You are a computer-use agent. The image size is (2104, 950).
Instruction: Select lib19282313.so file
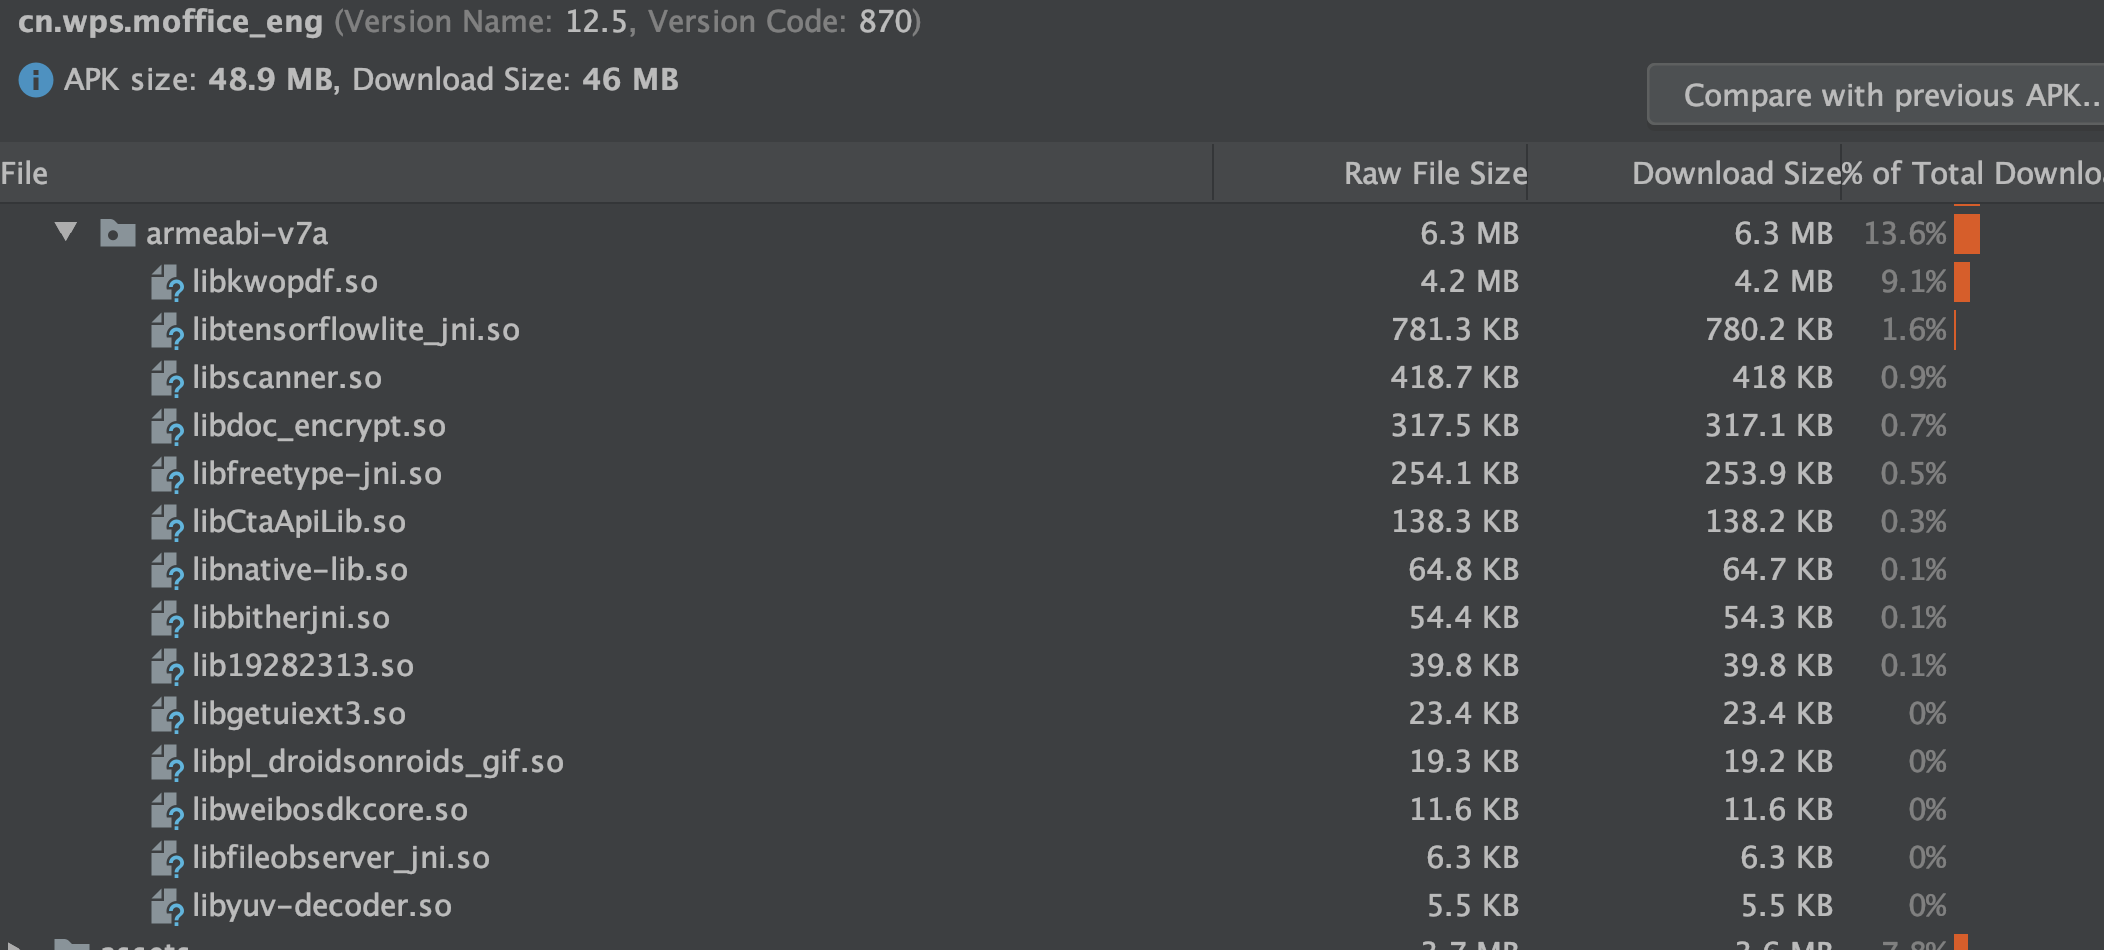303,665
